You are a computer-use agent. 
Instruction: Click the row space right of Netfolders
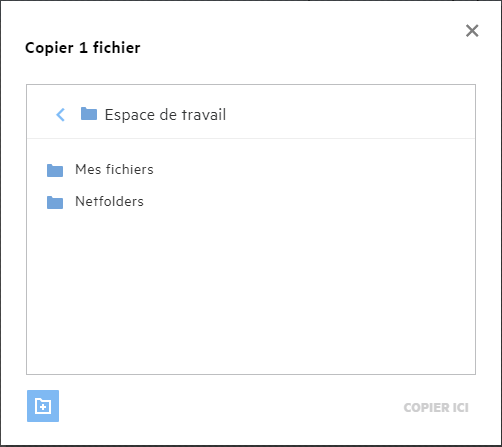[x=310, y=202]
